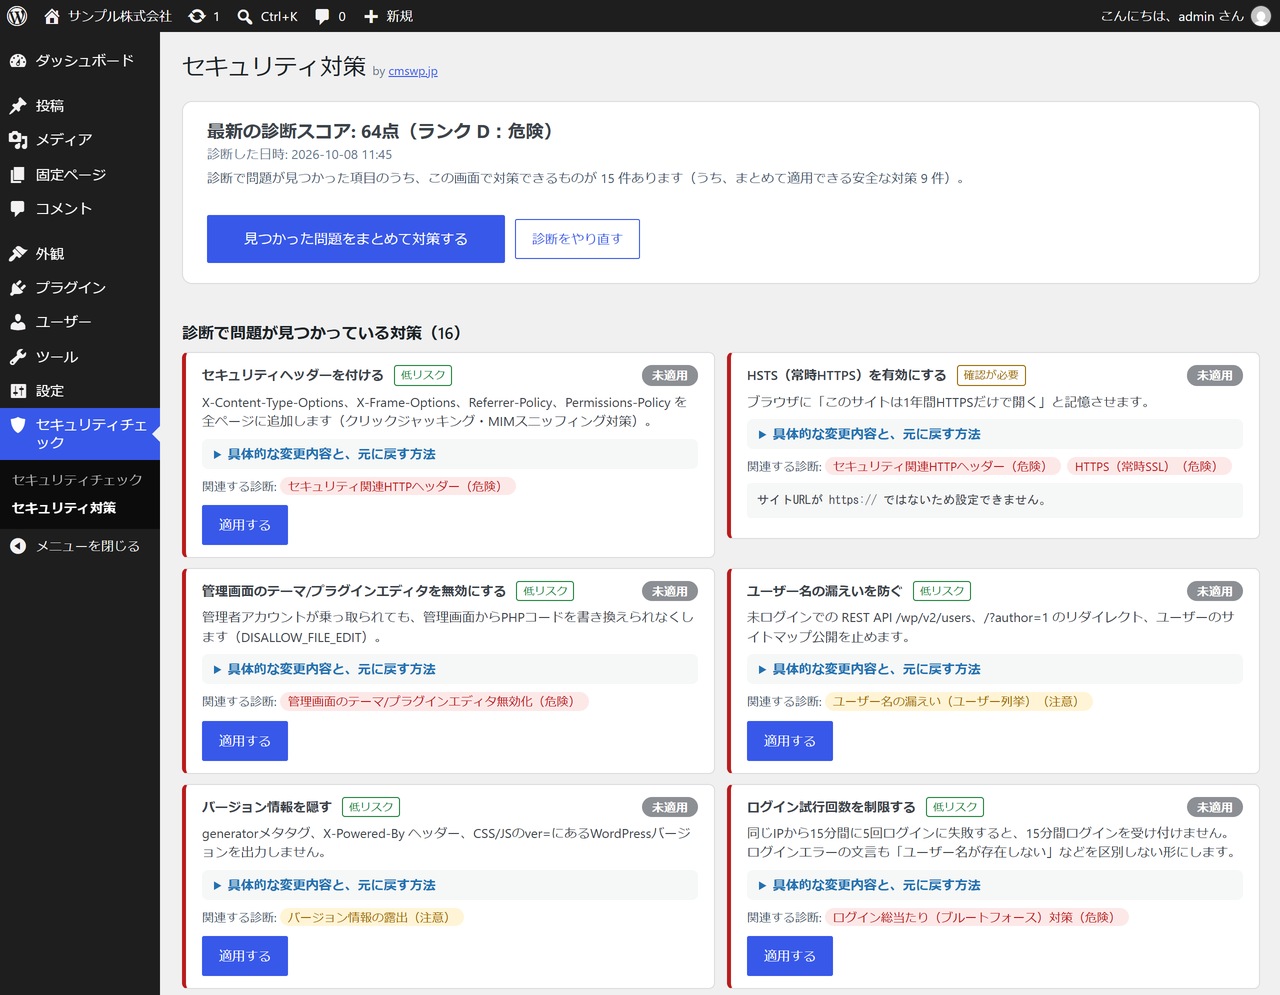
Task: Open the Ctrl+K search icon
Action: click(245, 16)
